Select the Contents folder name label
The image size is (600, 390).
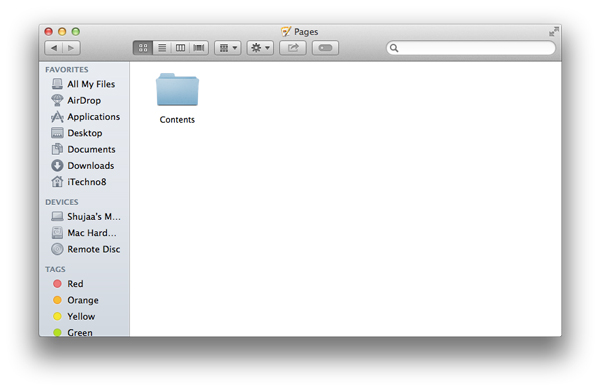coord(177,120)
